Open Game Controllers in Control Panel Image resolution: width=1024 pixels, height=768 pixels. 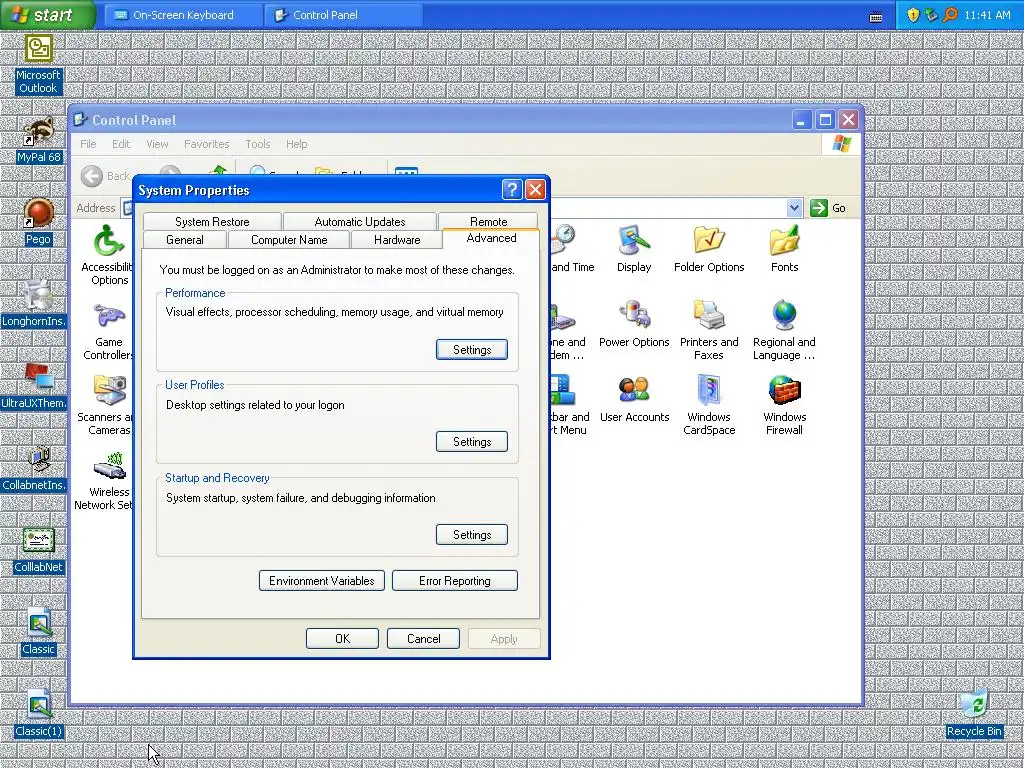coord(108,330)
